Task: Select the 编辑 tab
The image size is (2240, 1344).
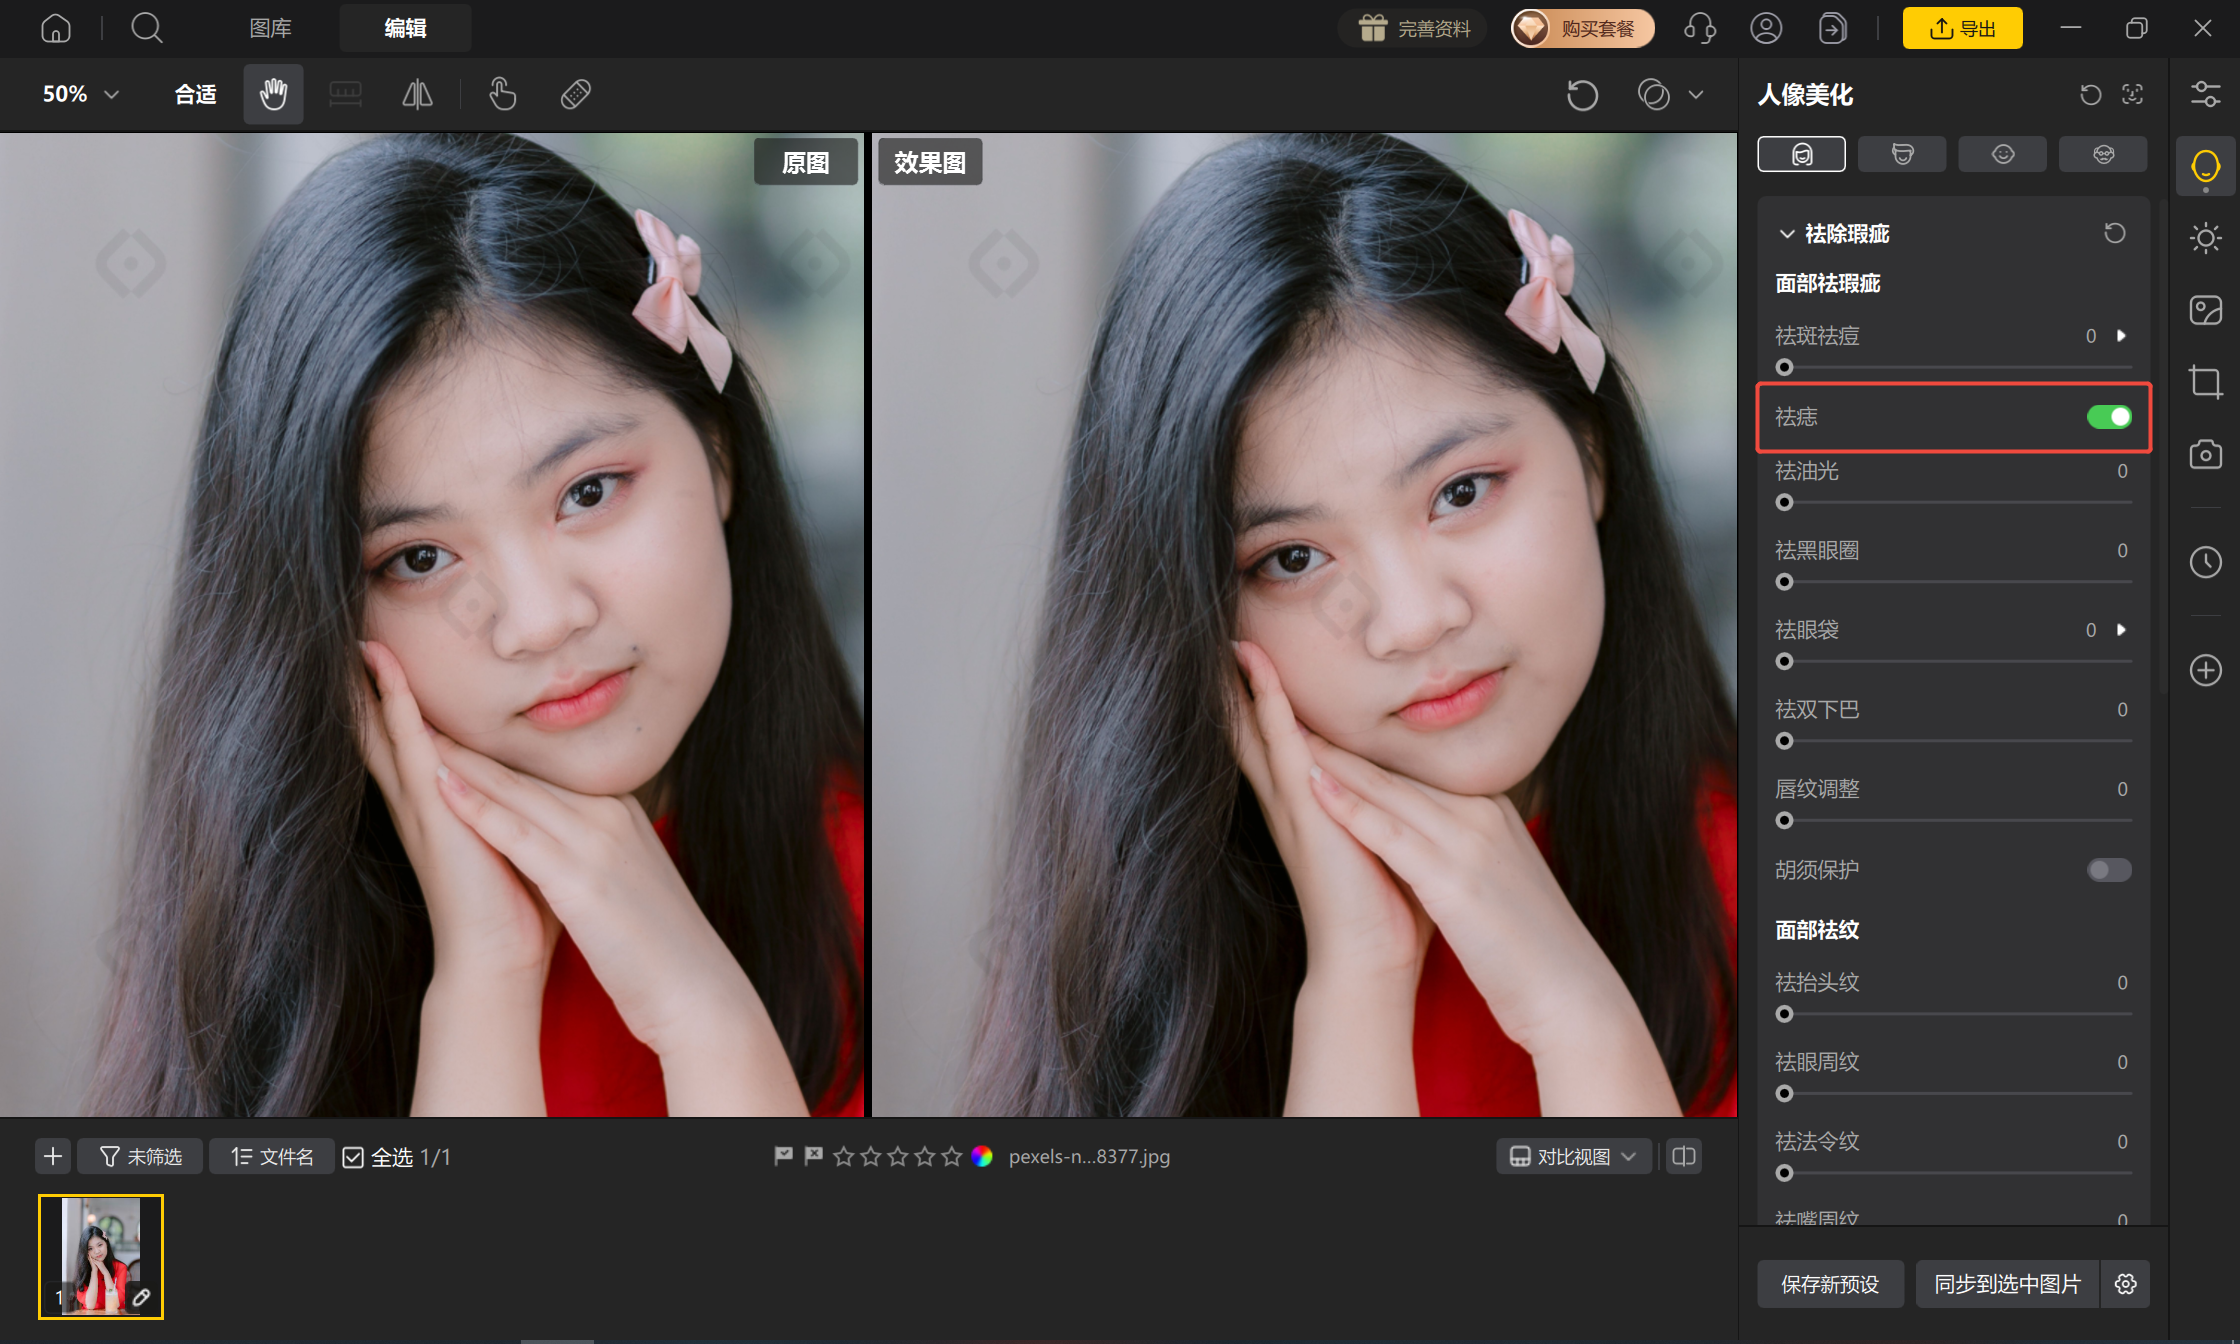Action: point(405,28)
